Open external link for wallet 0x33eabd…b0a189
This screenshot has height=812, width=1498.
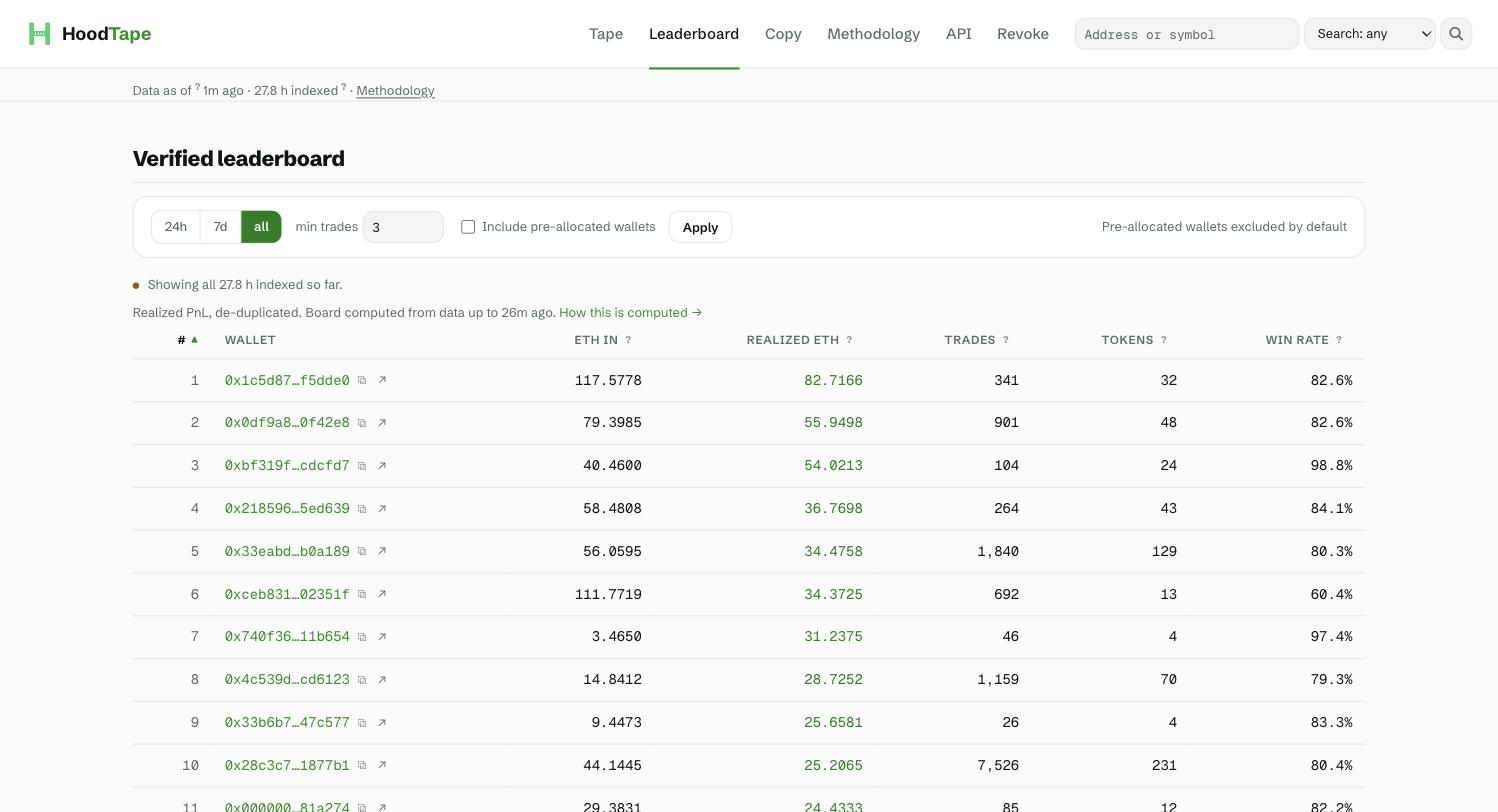pos(382,551)
